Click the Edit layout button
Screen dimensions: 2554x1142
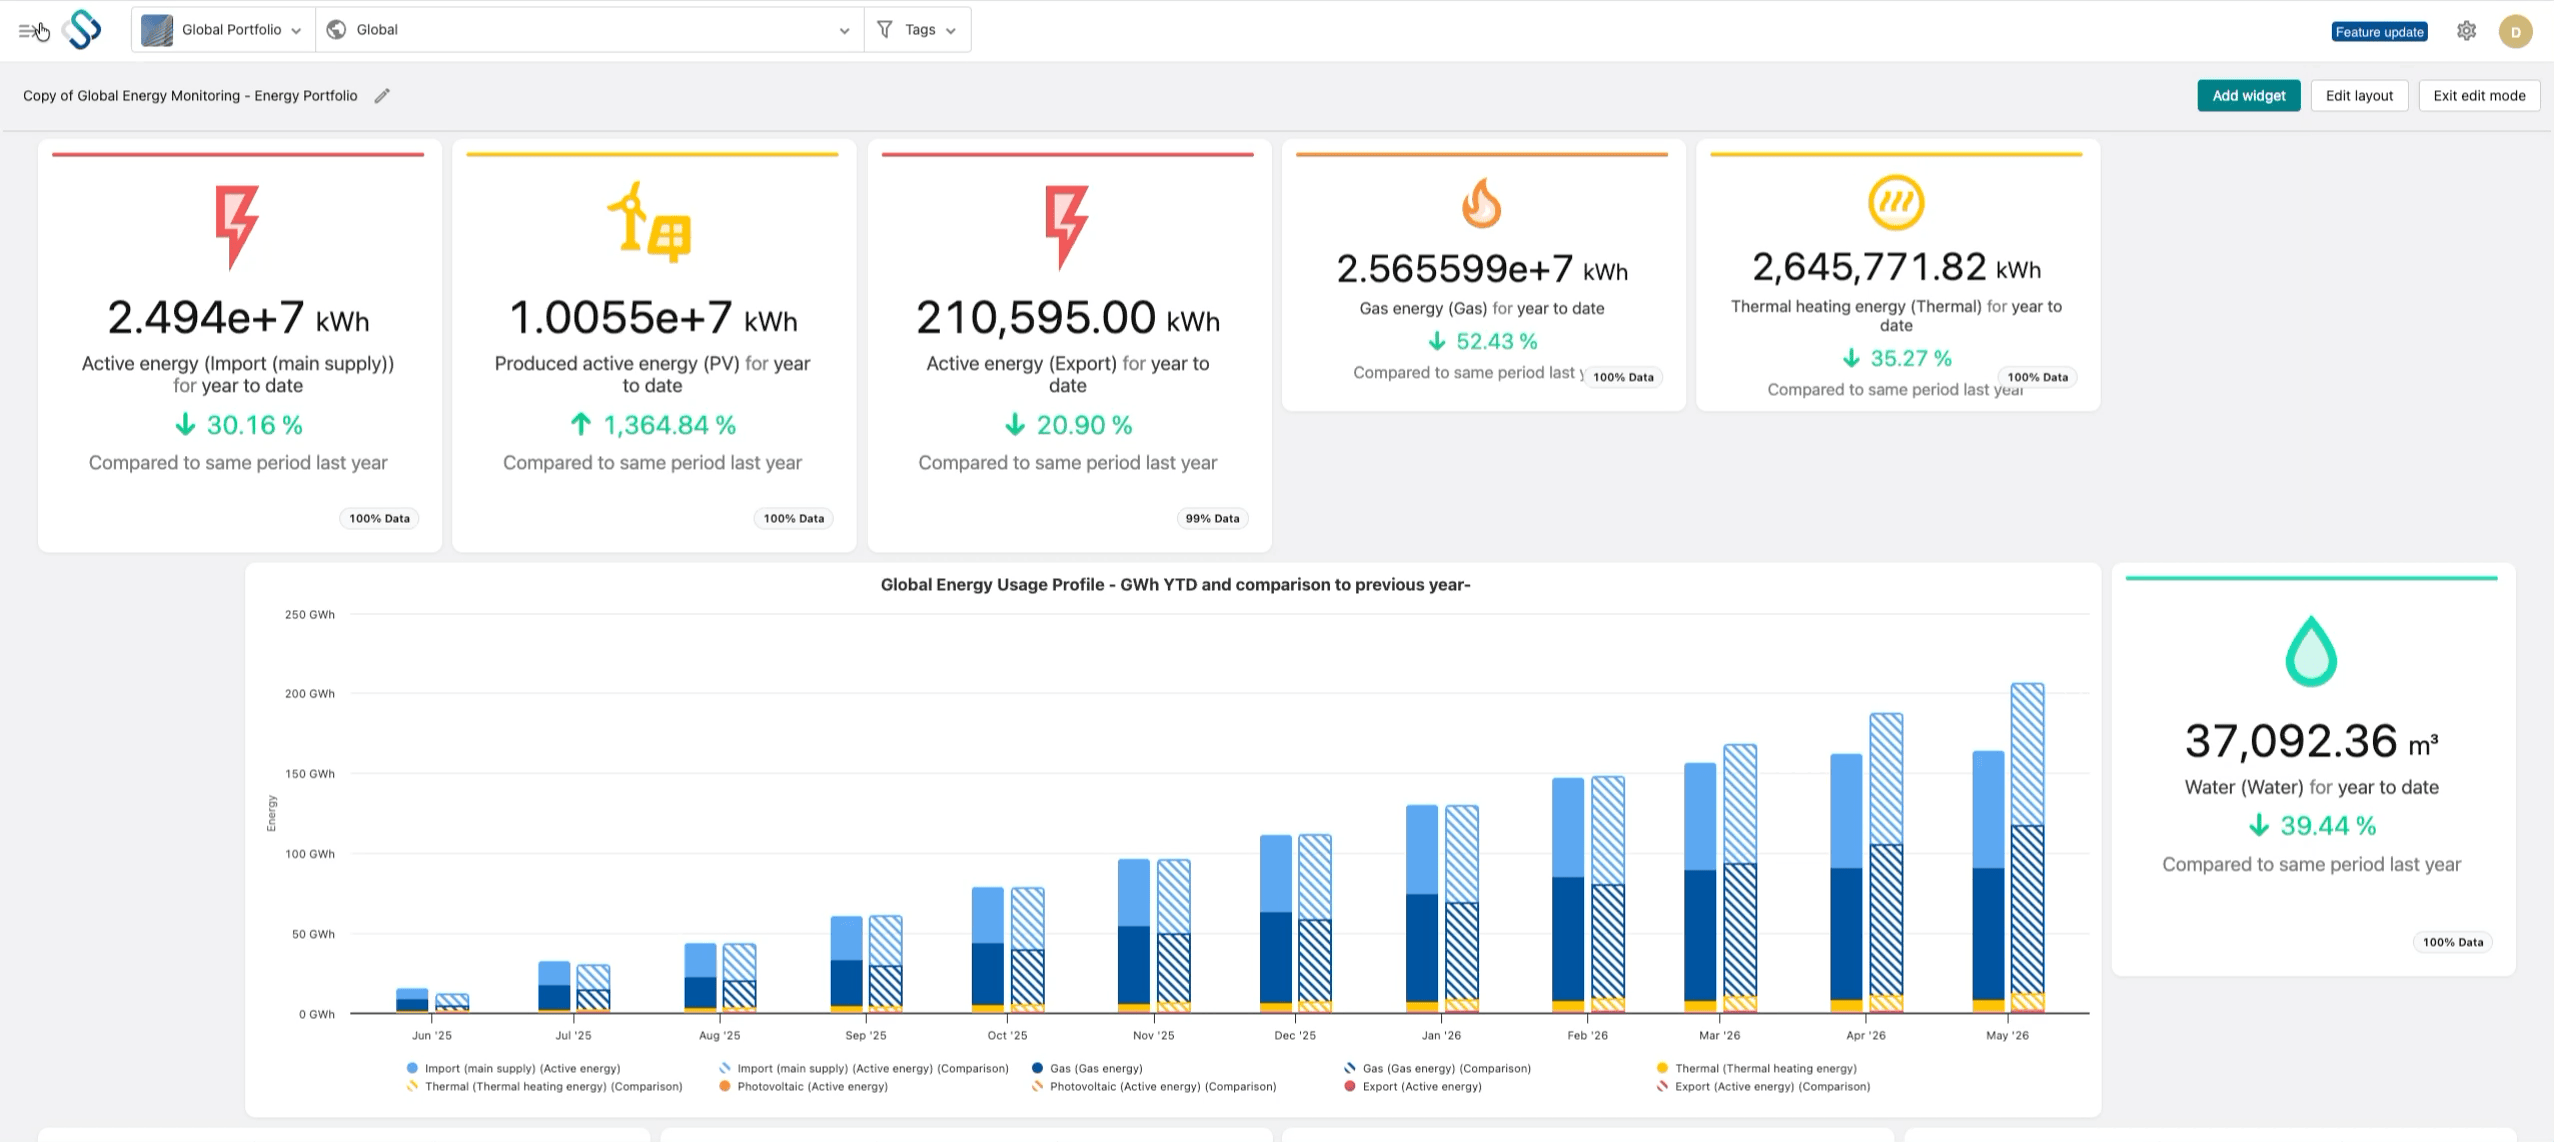click(x=2359, y=96)
